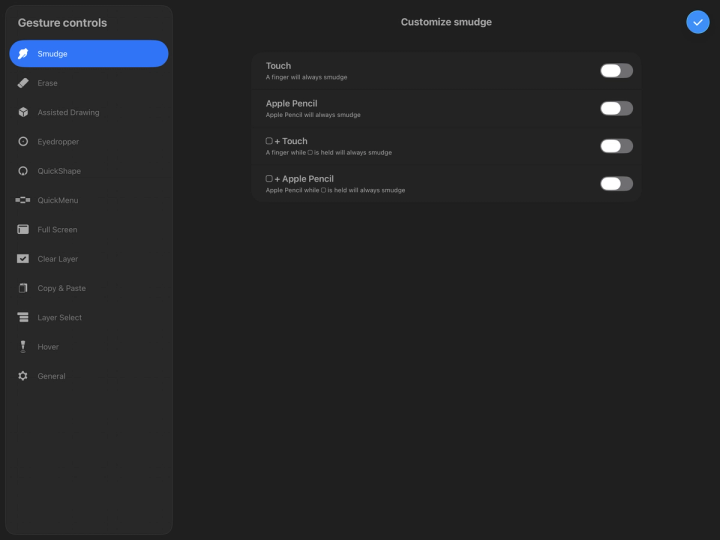
Task: Click the Assisted Drawing cube icon
Action: tap(23, 112)
